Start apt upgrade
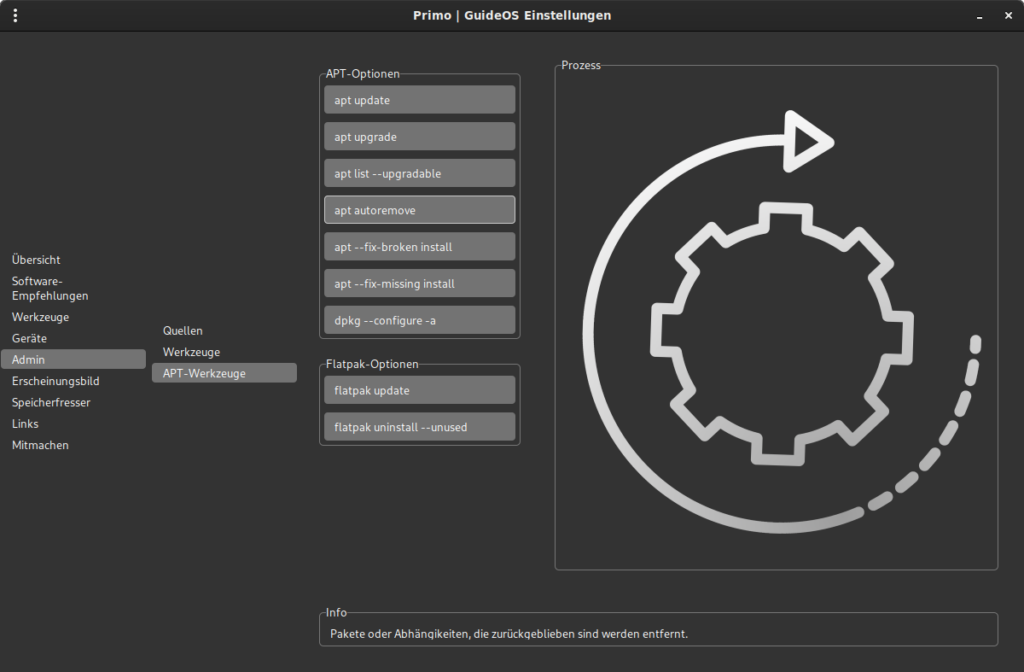The image size is (1024, 672). tap(419, 137)
